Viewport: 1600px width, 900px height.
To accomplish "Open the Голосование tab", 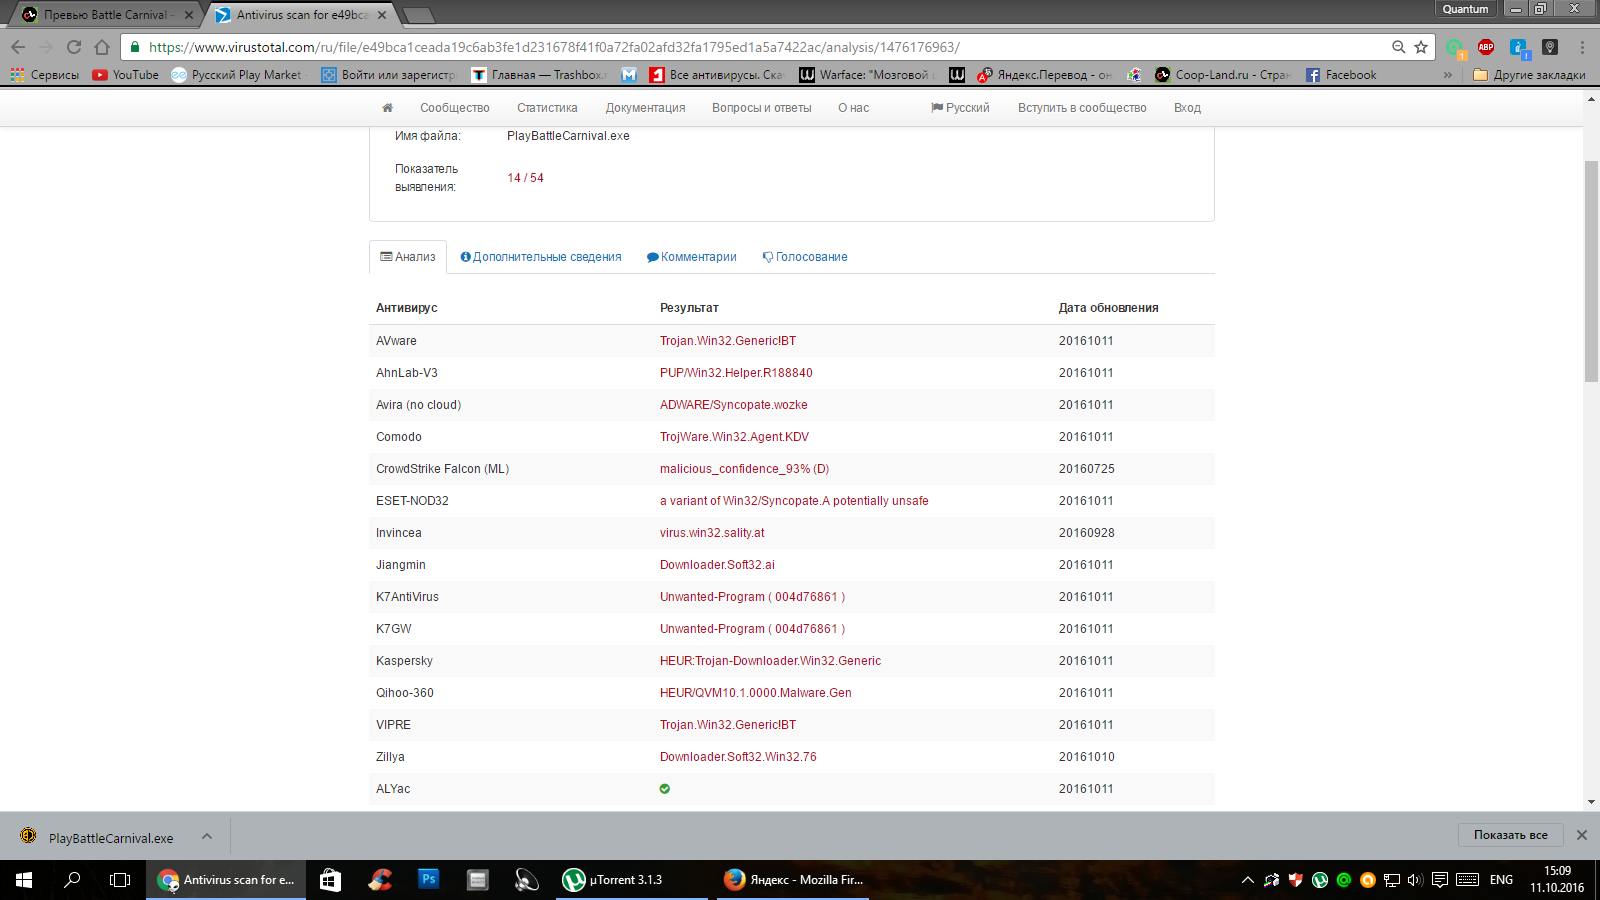I will [x=805, y=257].
